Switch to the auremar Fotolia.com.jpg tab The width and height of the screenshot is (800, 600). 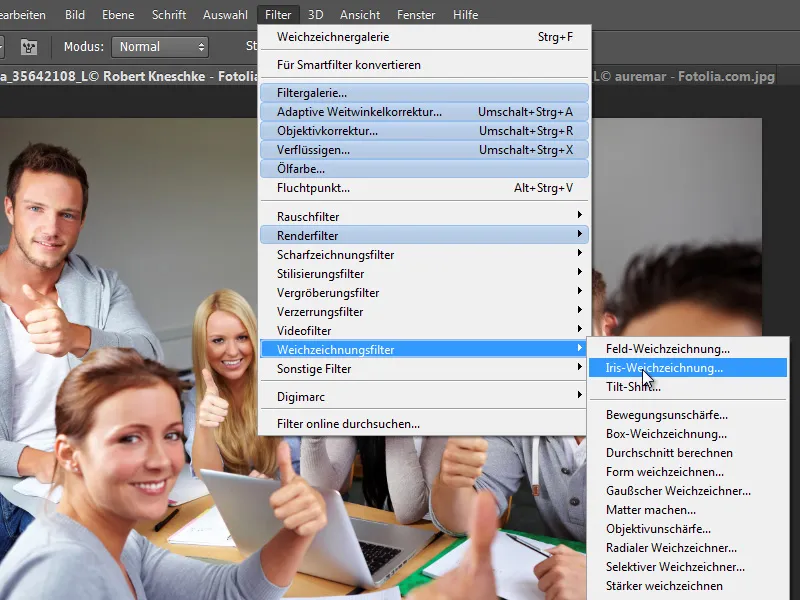(x=684, y=77)
